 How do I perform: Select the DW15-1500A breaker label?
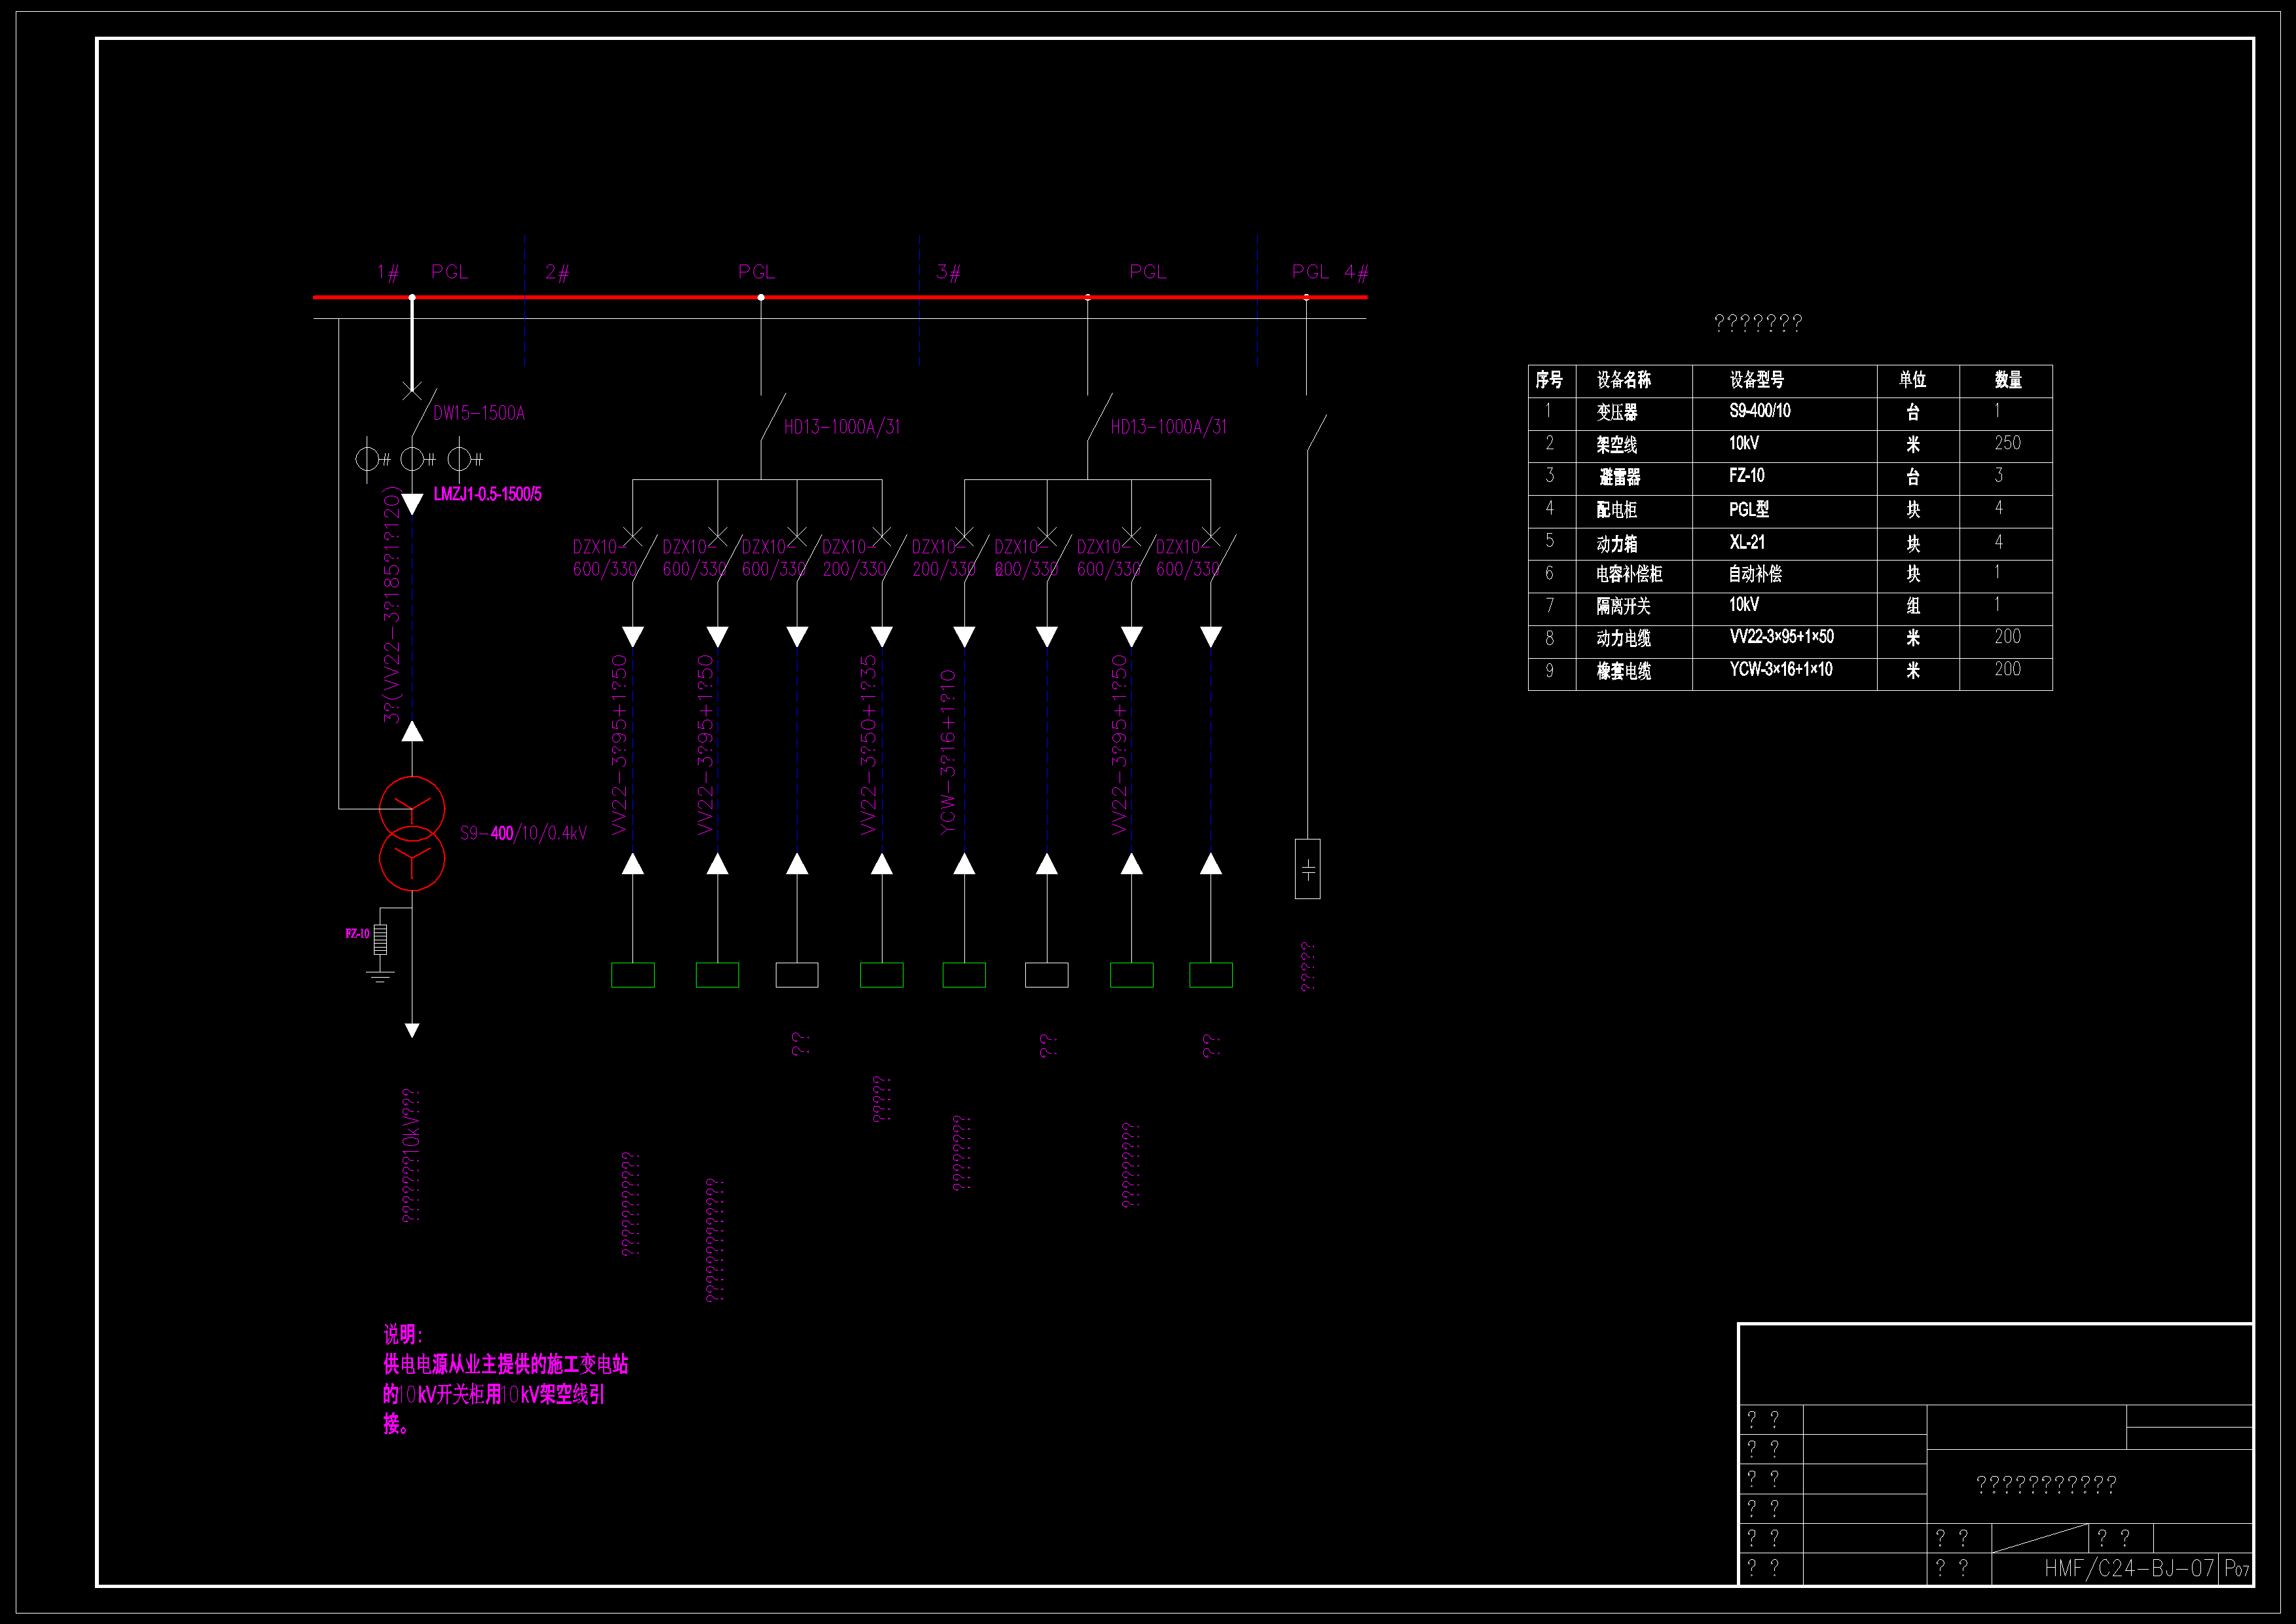(478, 413)
